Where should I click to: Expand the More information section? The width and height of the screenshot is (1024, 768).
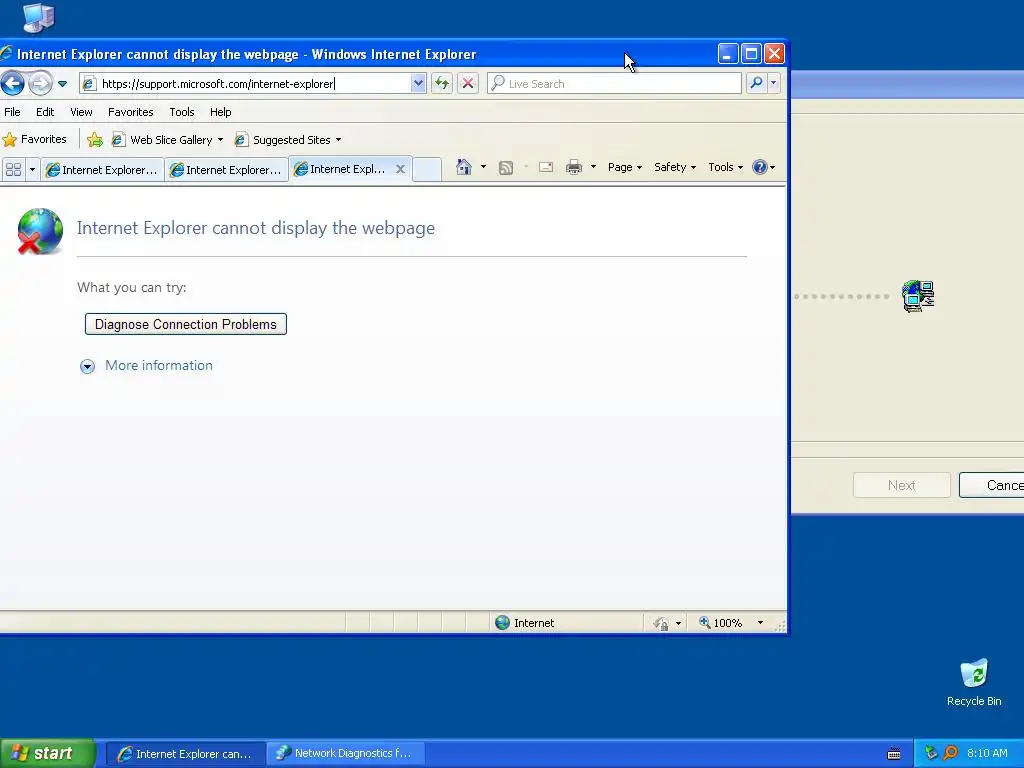pyautogui.click(x=88, y=366)
